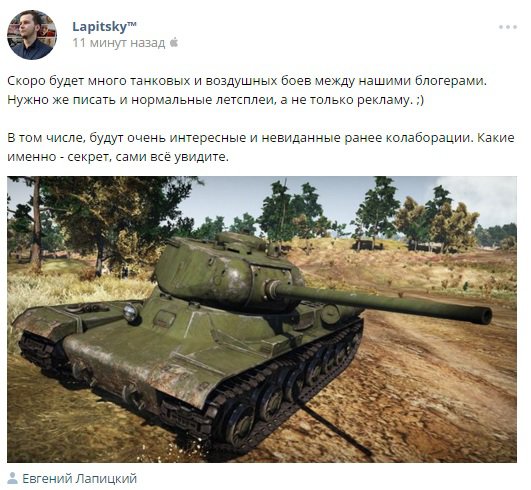531x490 pixels.
Task: Open the three-dots post options menu
Action: pos(508,27)
